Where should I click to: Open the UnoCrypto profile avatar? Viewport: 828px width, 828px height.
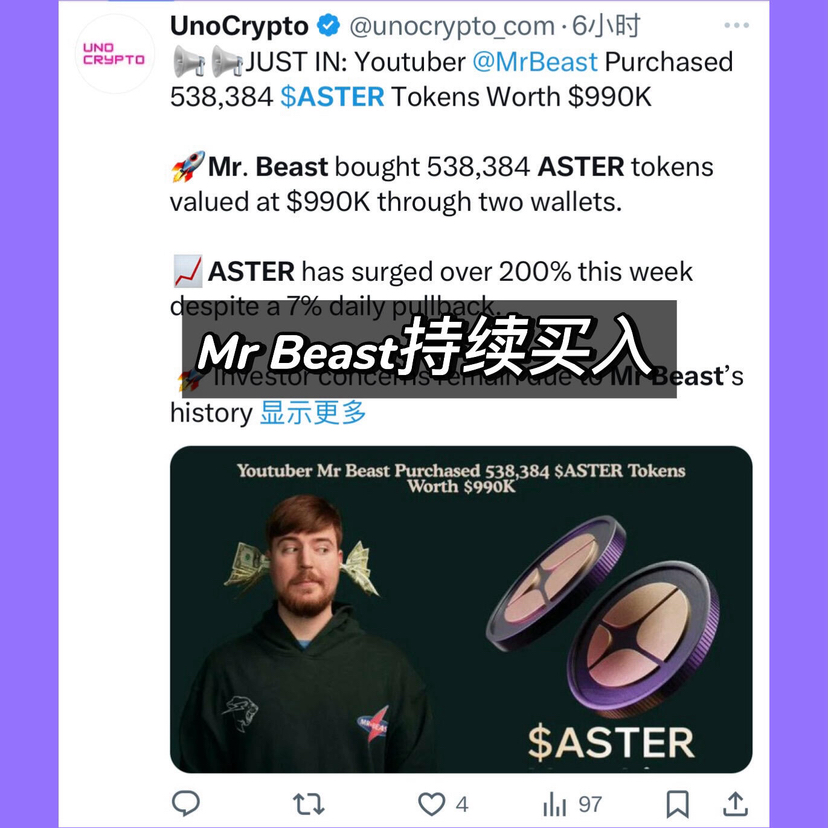(x=114, y=54)
